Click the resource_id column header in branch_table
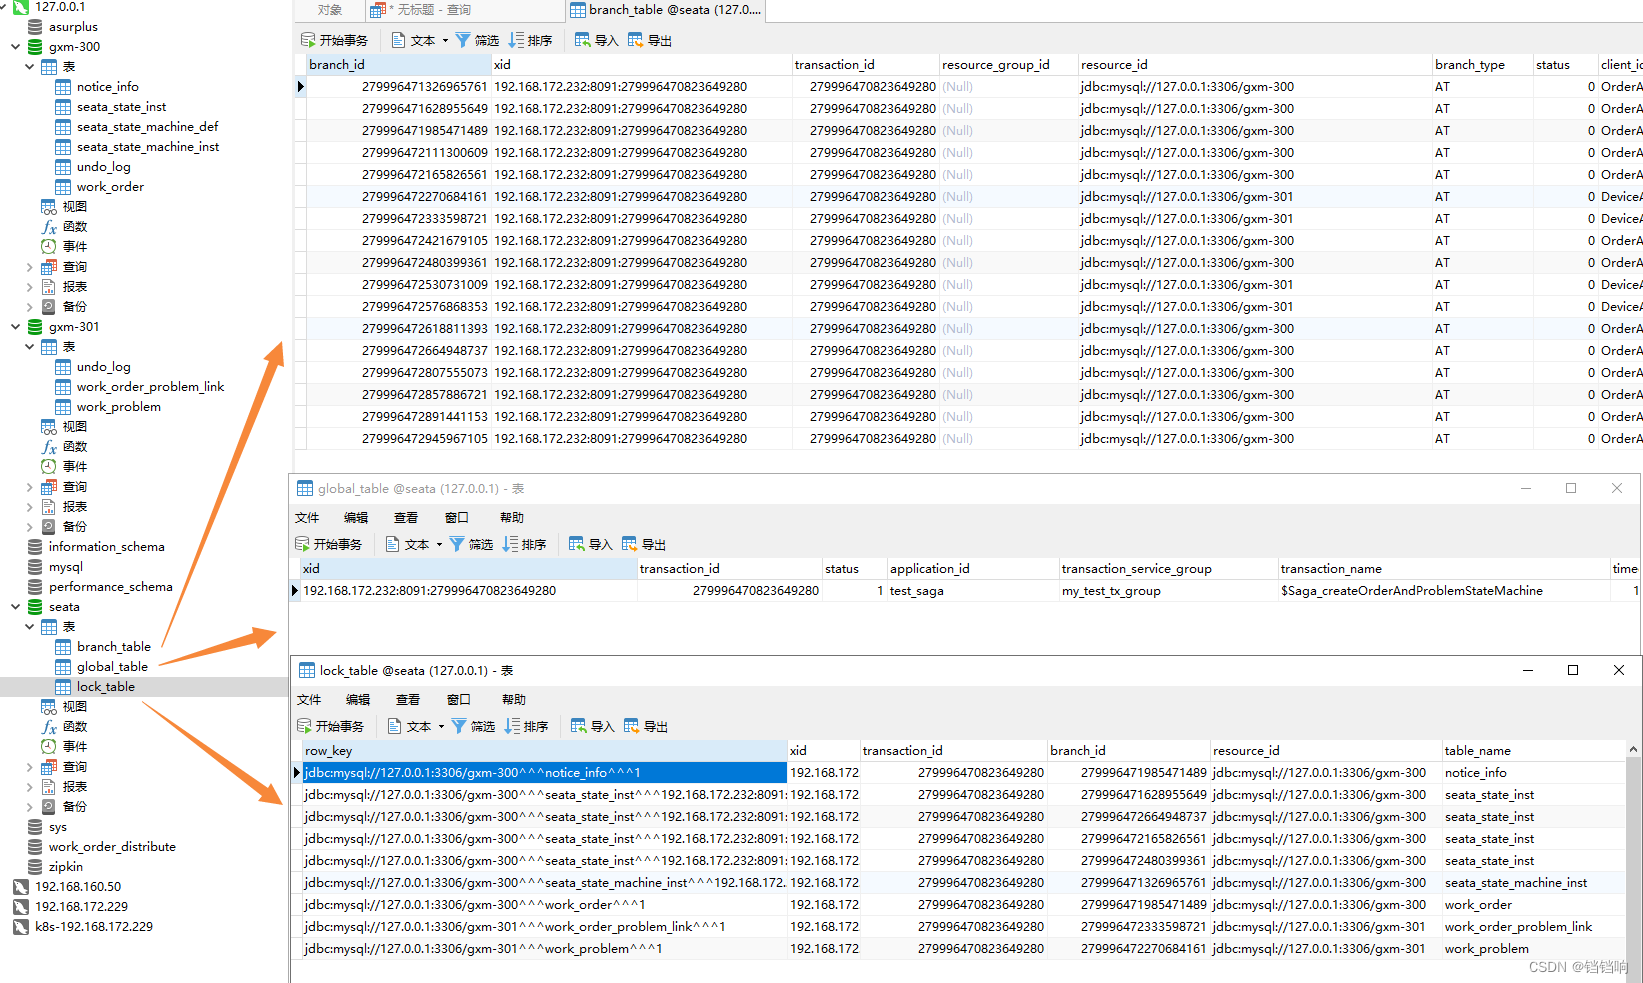Image resolution: width=1643 pixels, height=983 pixels. 1254,64
